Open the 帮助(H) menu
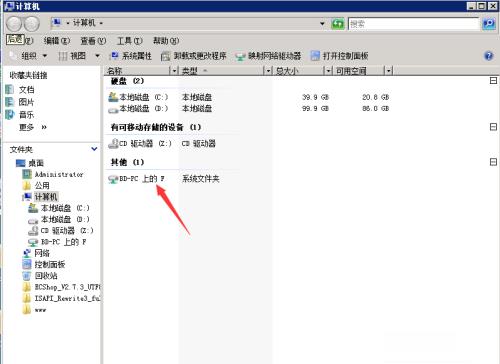 (166, 41)
